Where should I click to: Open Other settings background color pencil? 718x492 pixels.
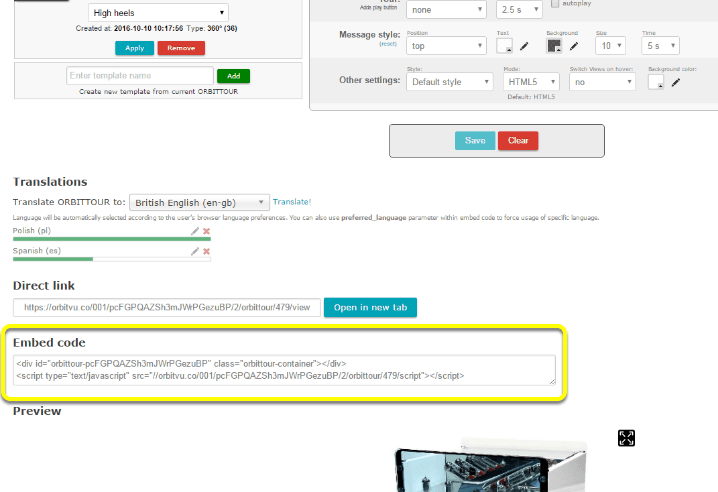pos(676,82)
